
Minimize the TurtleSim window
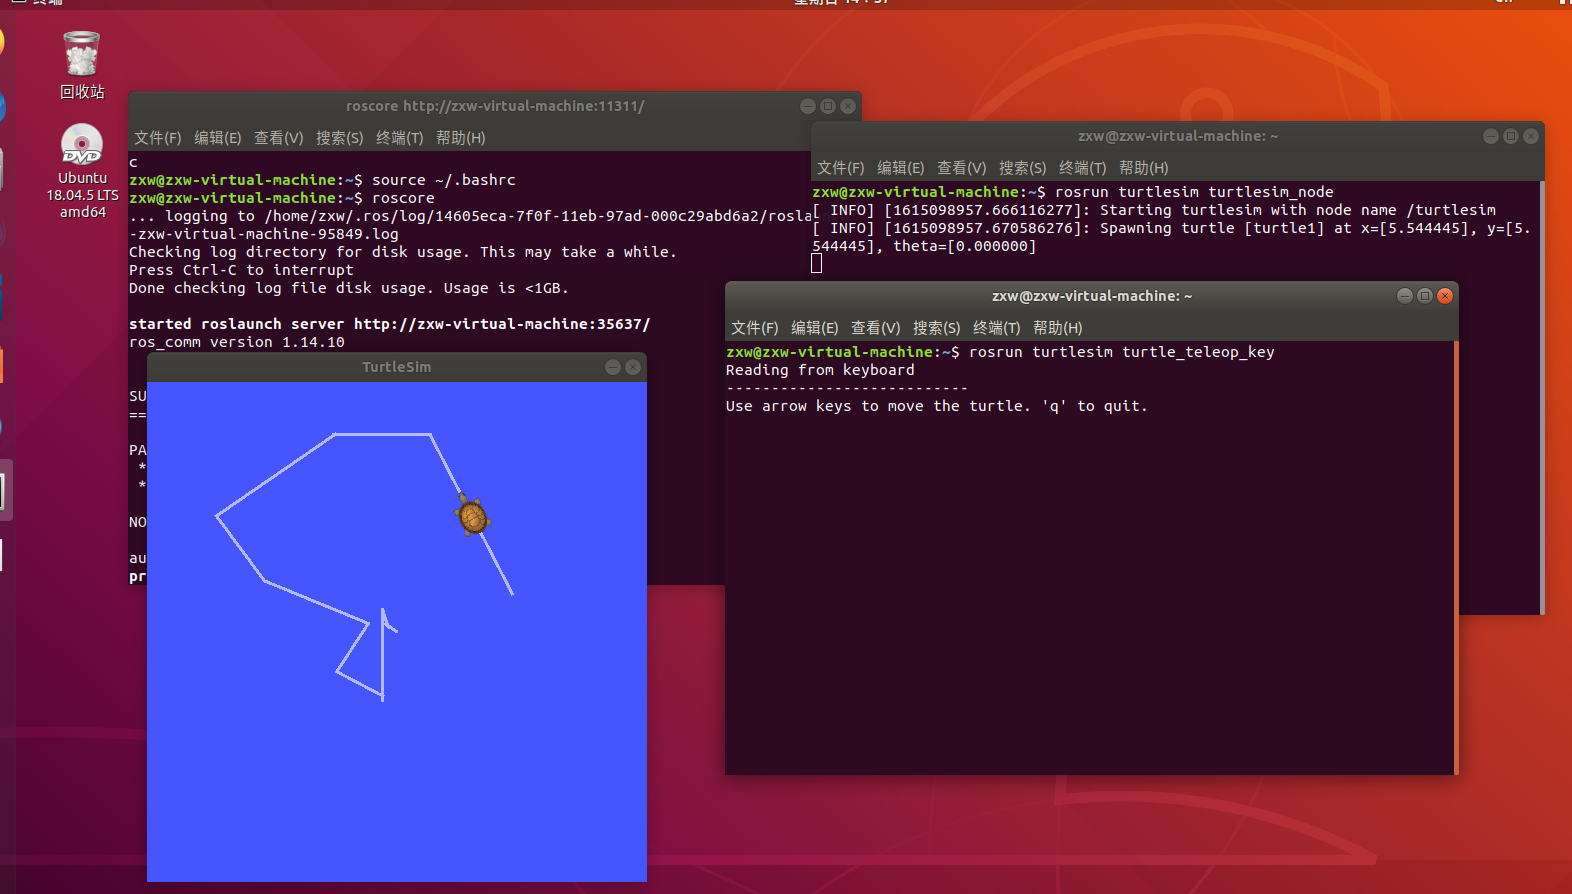pos(613,367)
